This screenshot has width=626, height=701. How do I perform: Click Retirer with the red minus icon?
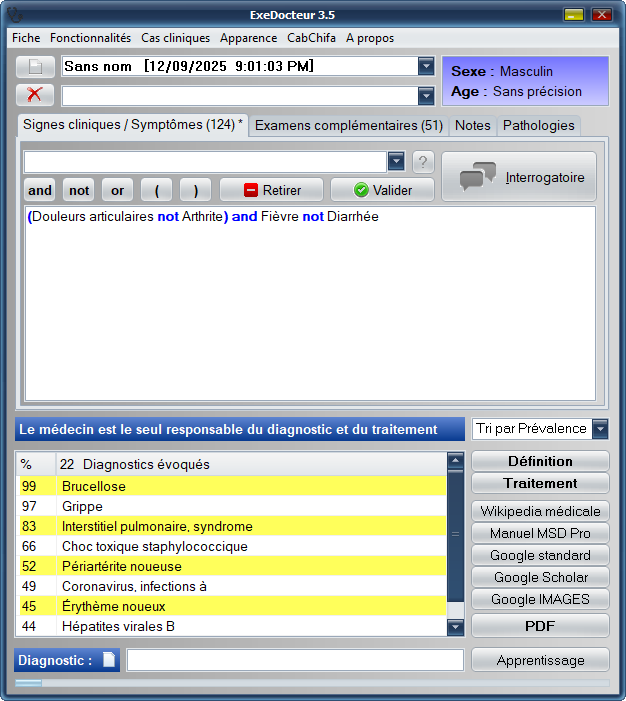pyautogui.click(x=272, y=190)
